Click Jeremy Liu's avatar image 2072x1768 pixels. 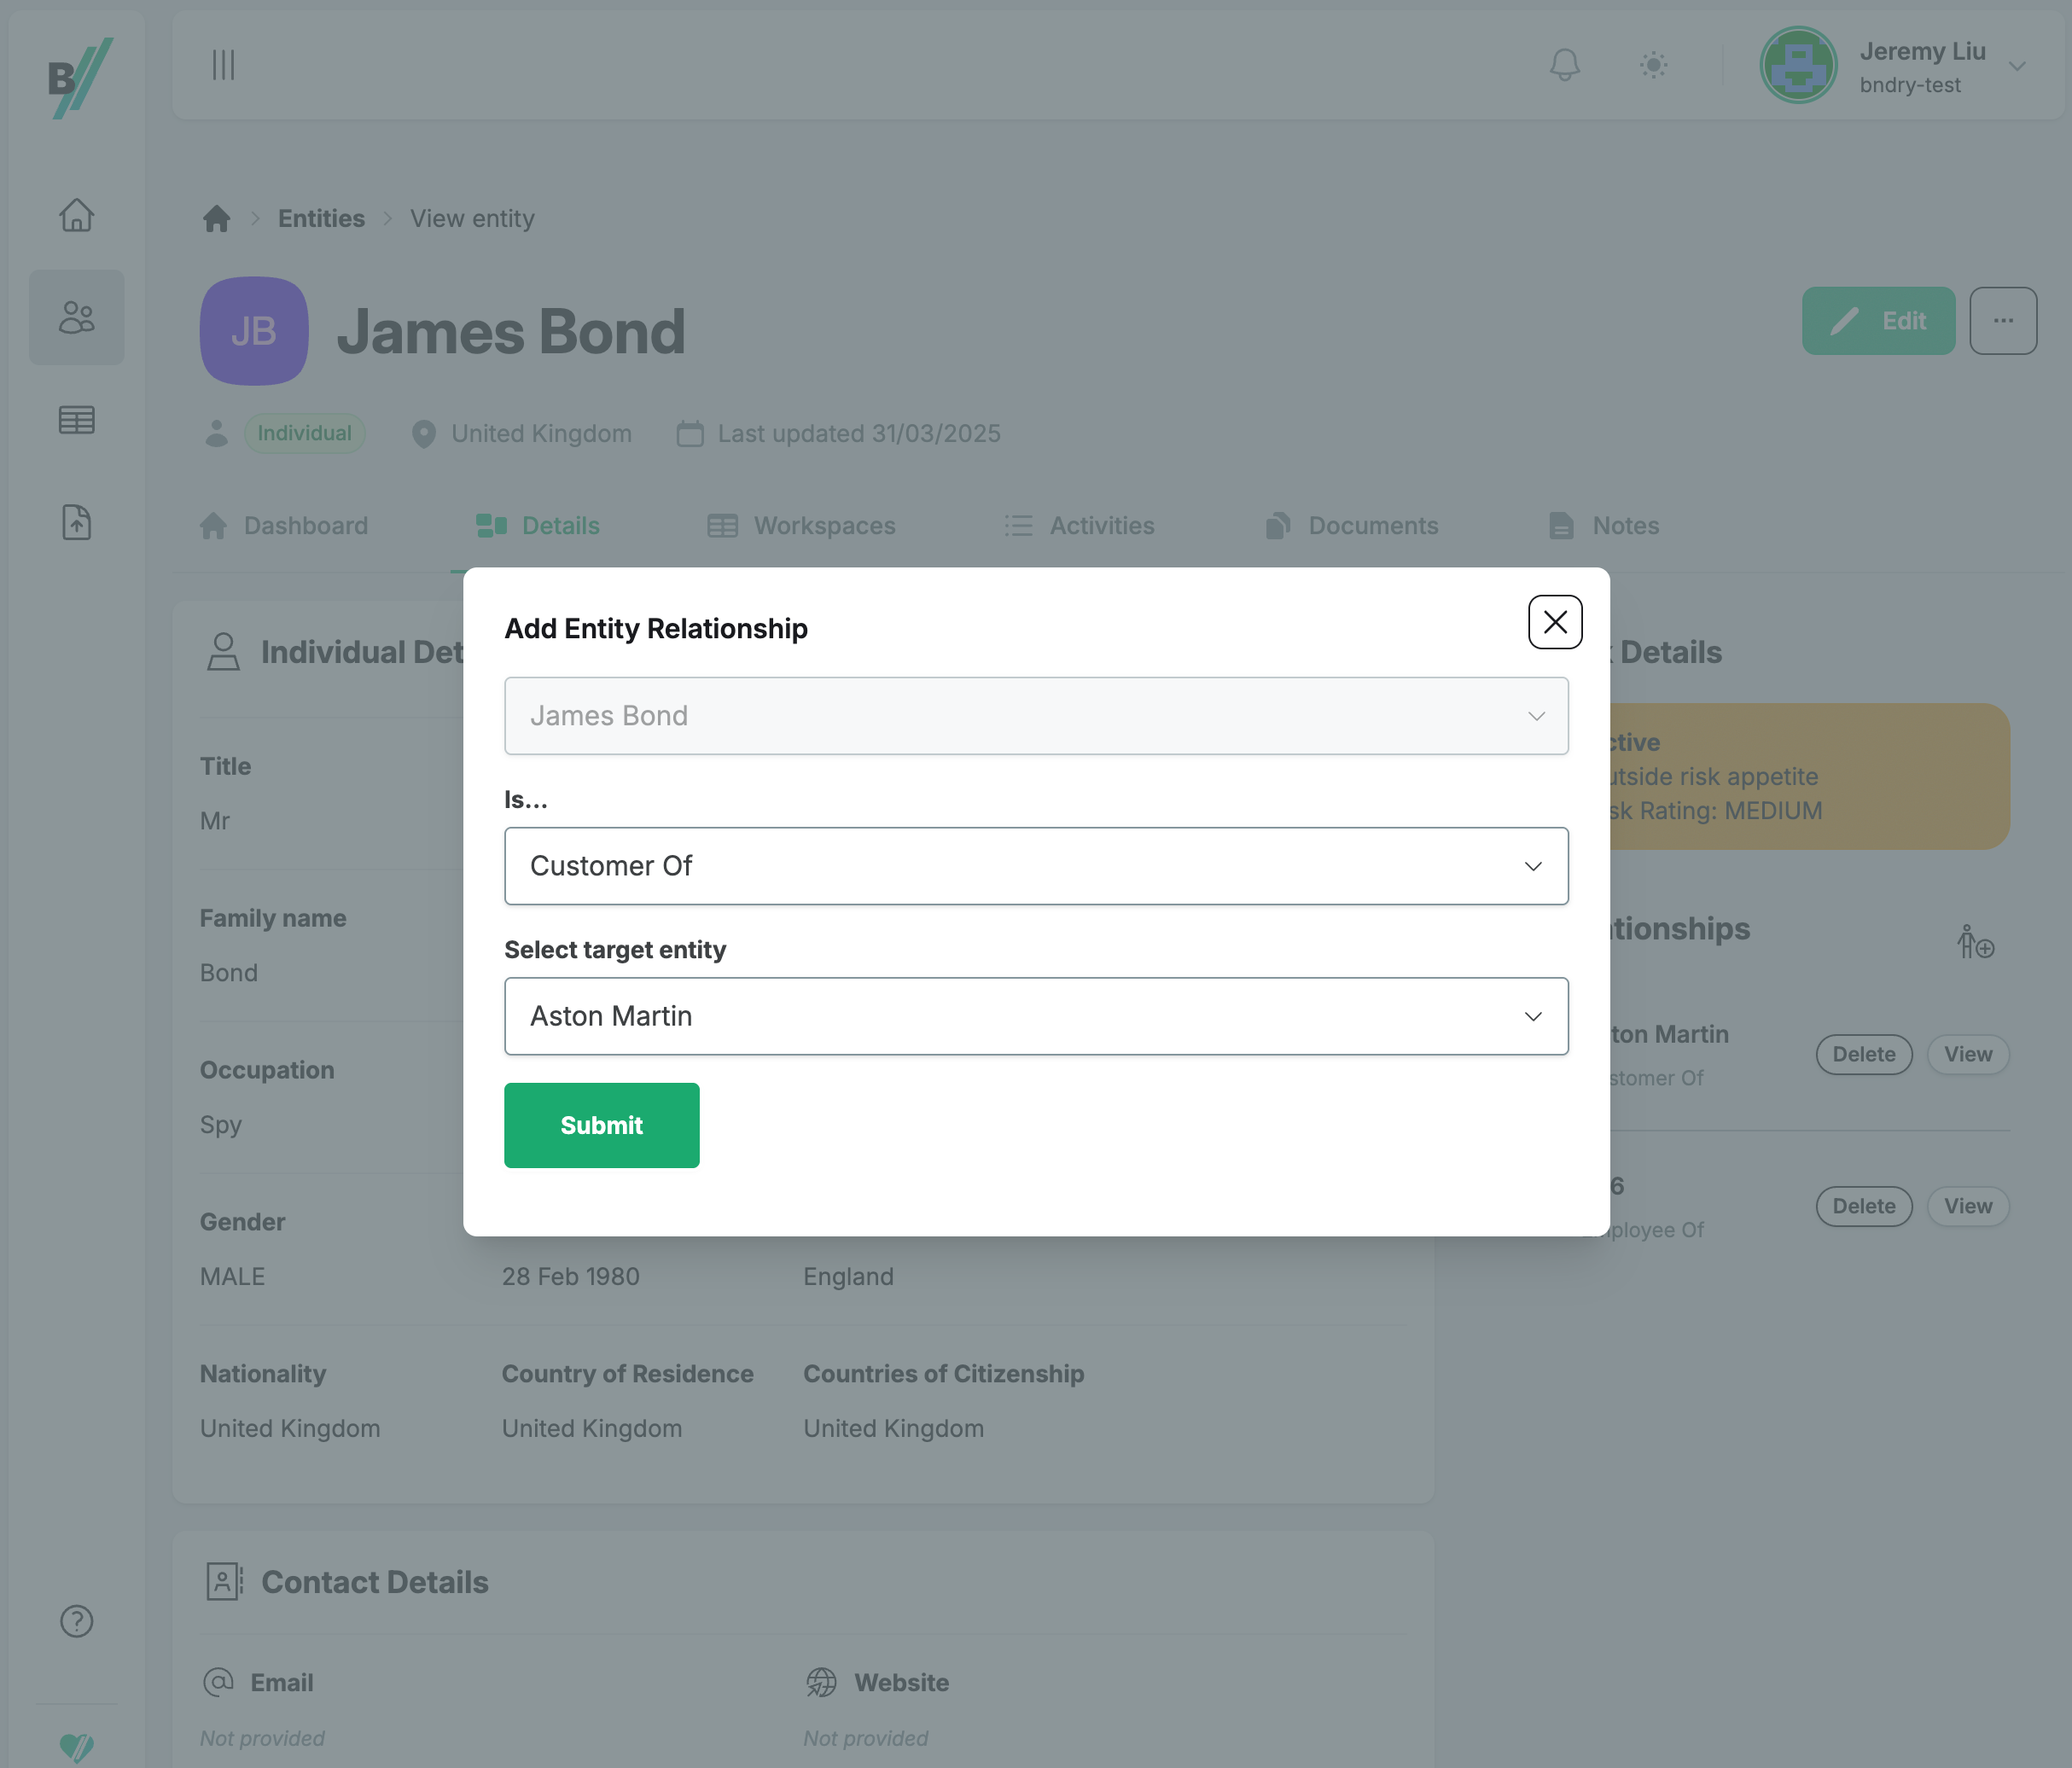coord(1798,65)
